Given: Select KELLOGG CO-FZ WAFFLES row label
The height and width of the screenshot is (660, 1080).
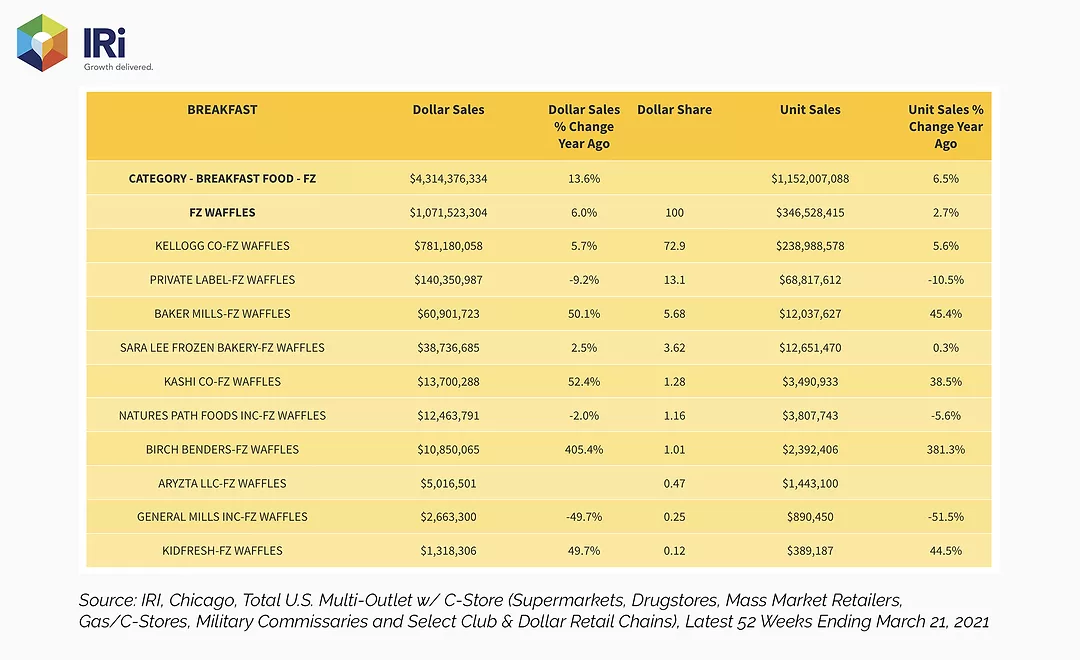Looking at the screenshot, I should coord(222,246).
